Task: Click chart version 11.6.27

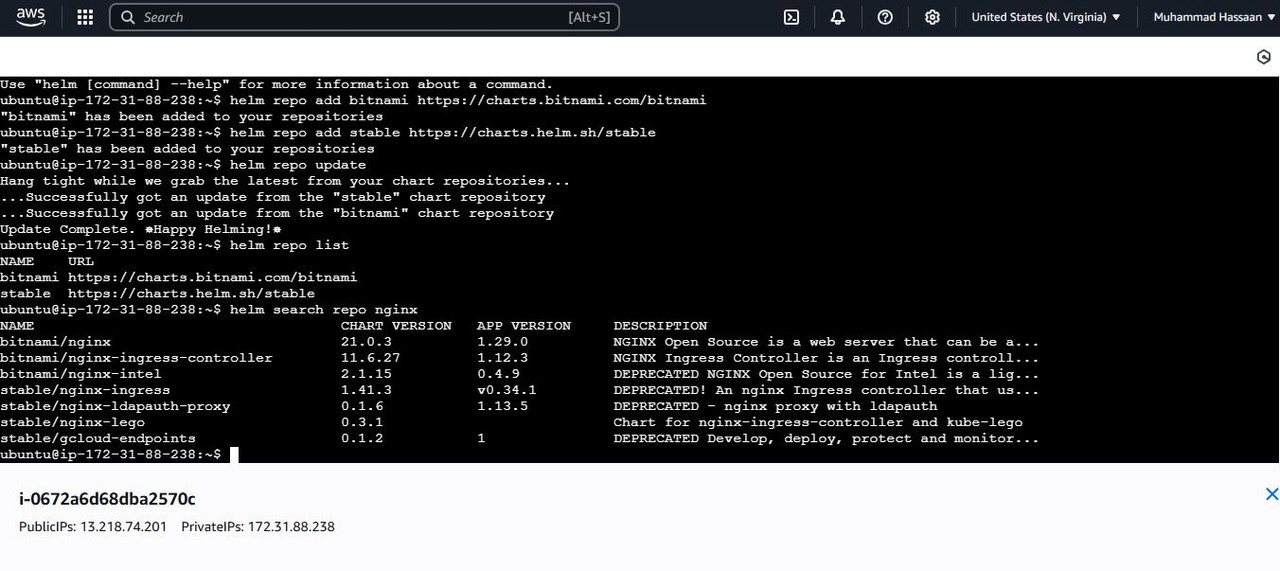Action: pyautogui.click(x=370, y=358)
